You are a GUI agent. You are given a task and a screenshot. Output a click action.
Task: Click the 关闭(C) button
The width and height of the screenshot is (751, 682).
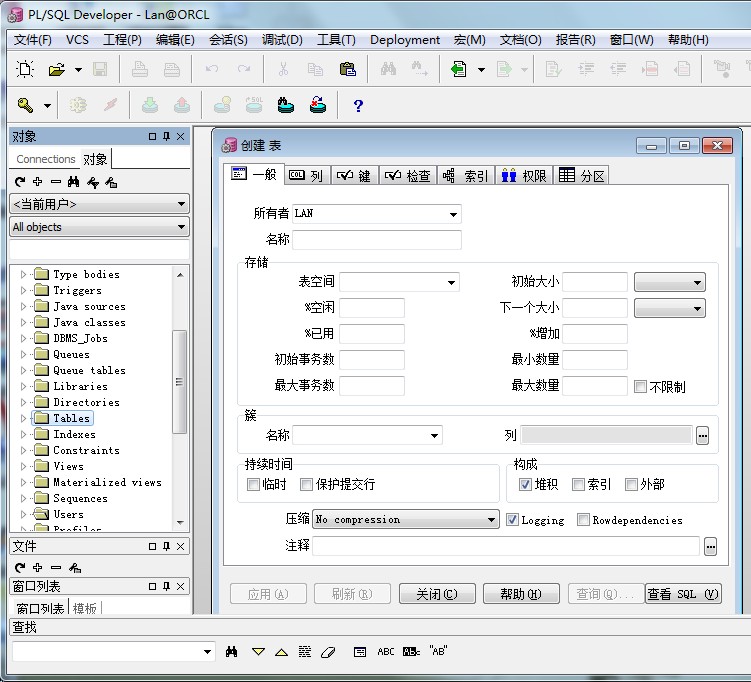point(437,594)
